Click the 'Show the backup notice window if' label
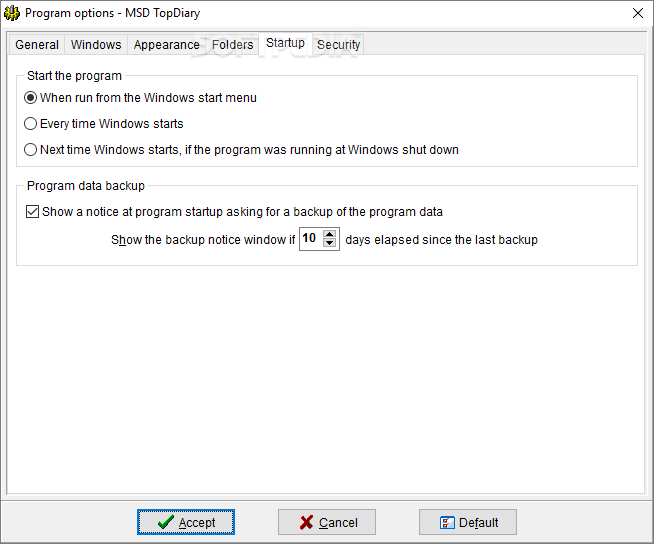 coord(203,239)
